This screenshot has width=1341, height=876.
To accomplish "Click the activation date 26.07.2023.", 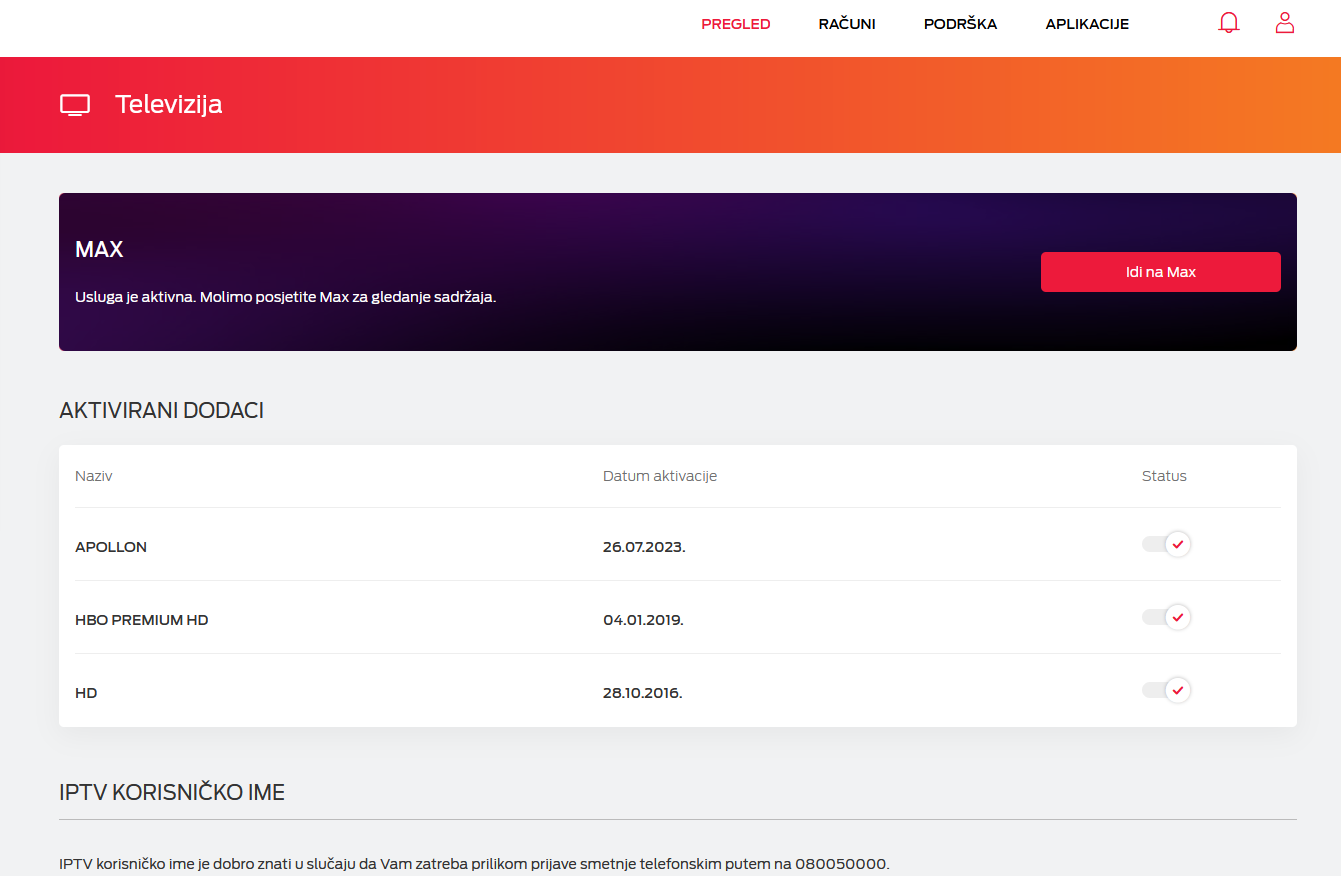I will (644, 547).
